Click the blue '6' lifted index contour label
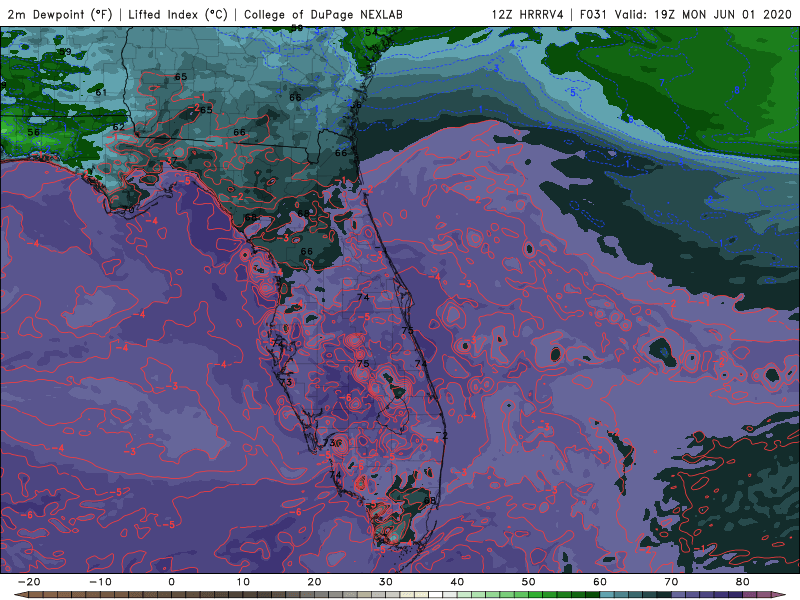This screenshot has height=600, width=800. 631,119
